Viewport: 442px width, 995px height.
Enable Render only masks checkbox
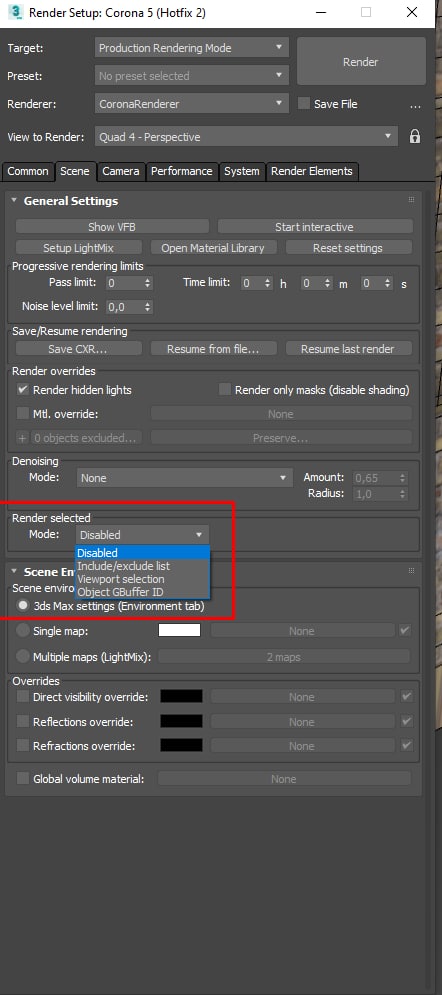[224, 390]
